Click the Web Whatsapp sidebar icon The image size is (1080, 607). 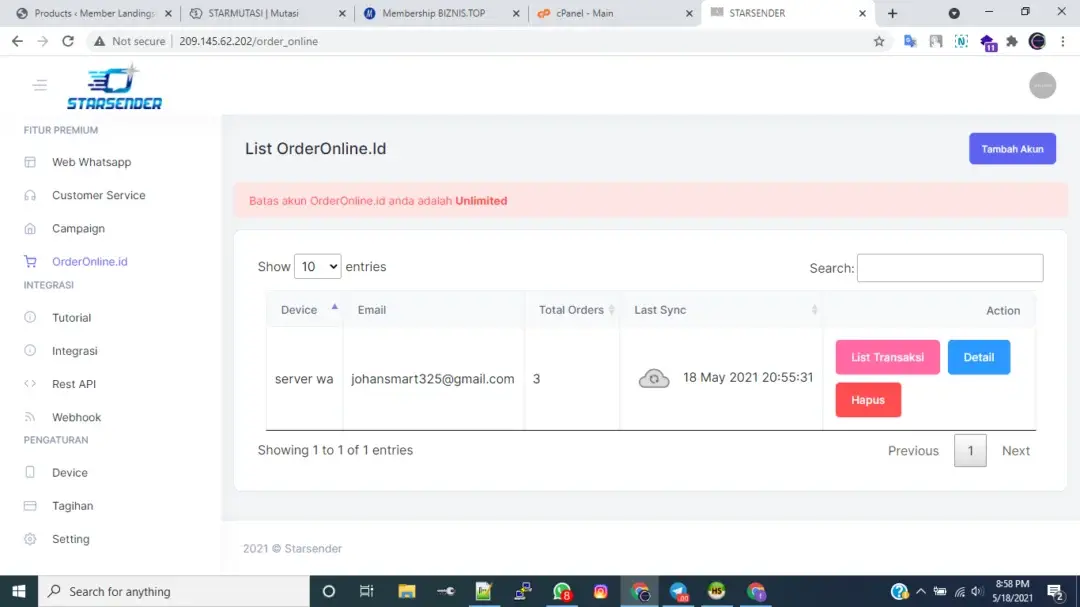(x=30, y=162)
